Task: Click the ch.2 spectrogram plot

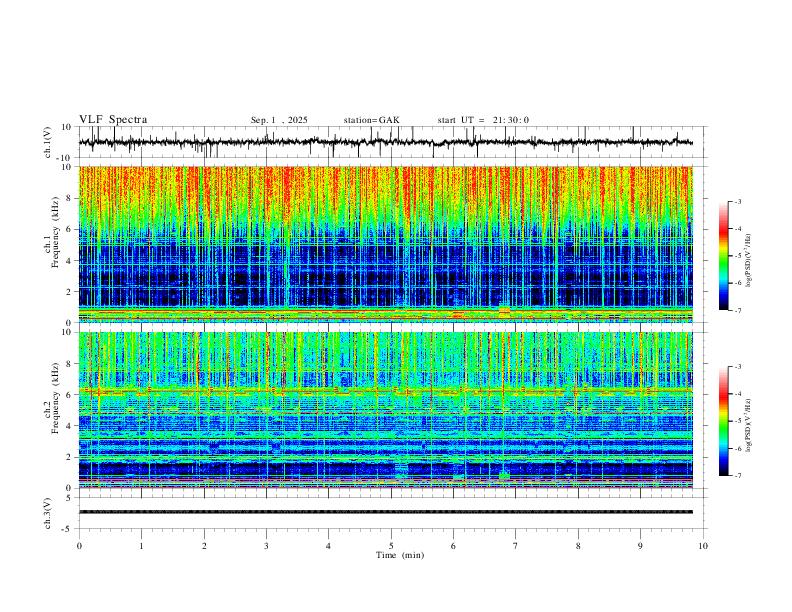Action: point(385,410)
